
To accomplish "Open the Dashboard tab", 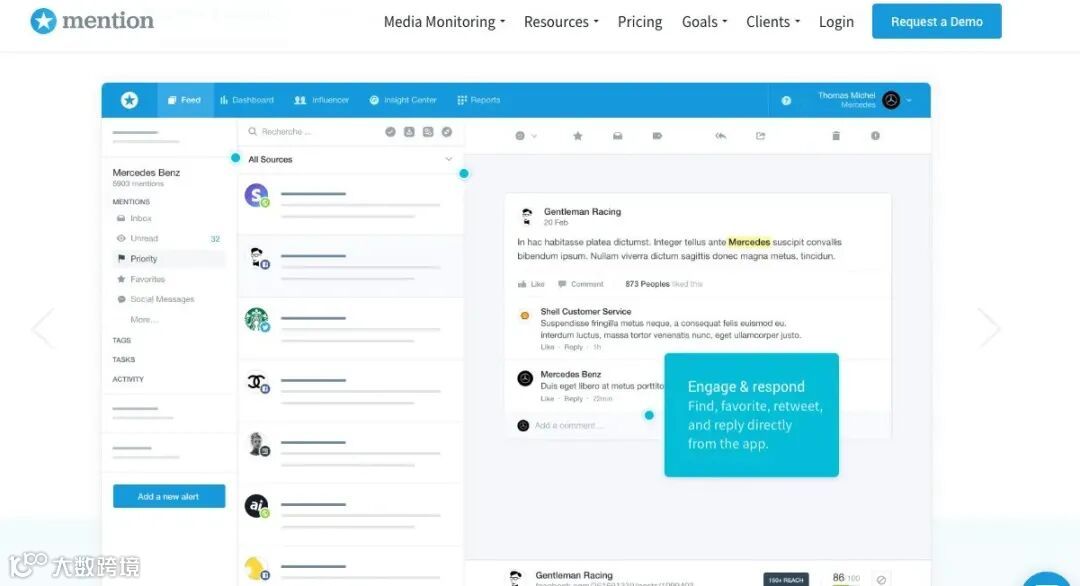I will click(247, 100).
